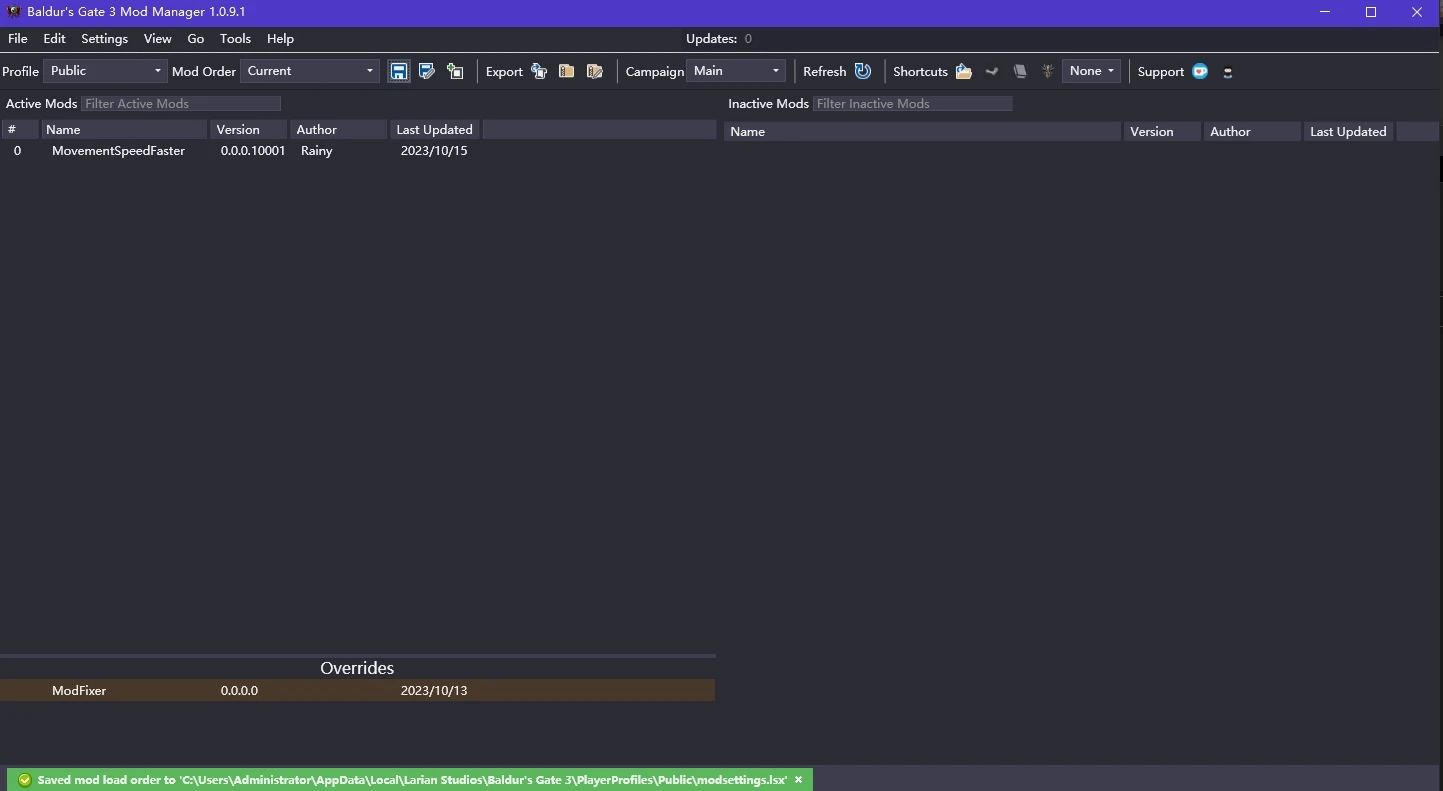Click the Refresh label in toolbar
The width and height of the screenshot is (1443, 791).
click(x=824, y=71)
